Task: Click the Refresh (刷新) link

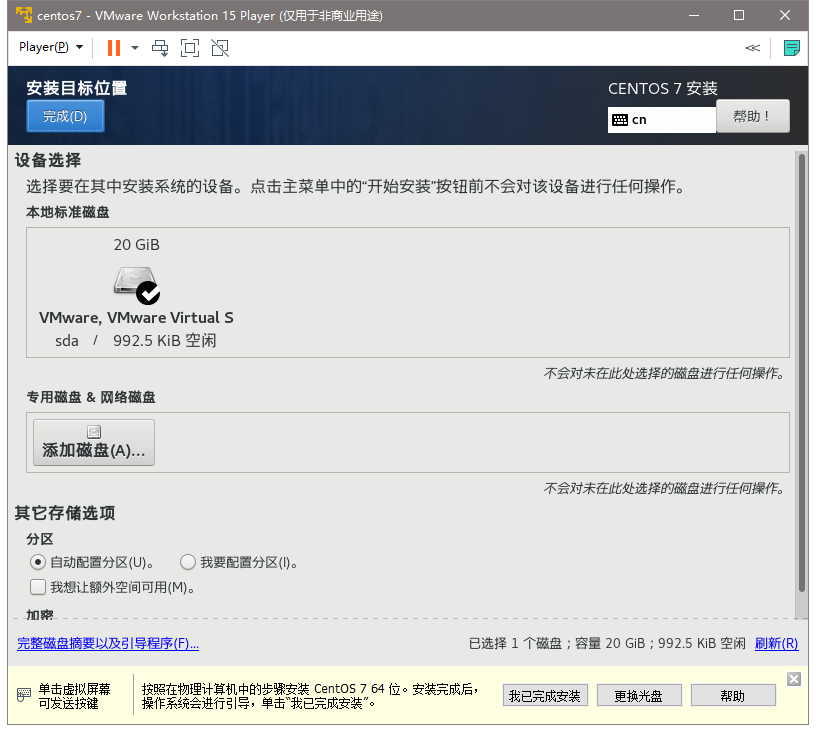Action: click(x=776, y=644)
